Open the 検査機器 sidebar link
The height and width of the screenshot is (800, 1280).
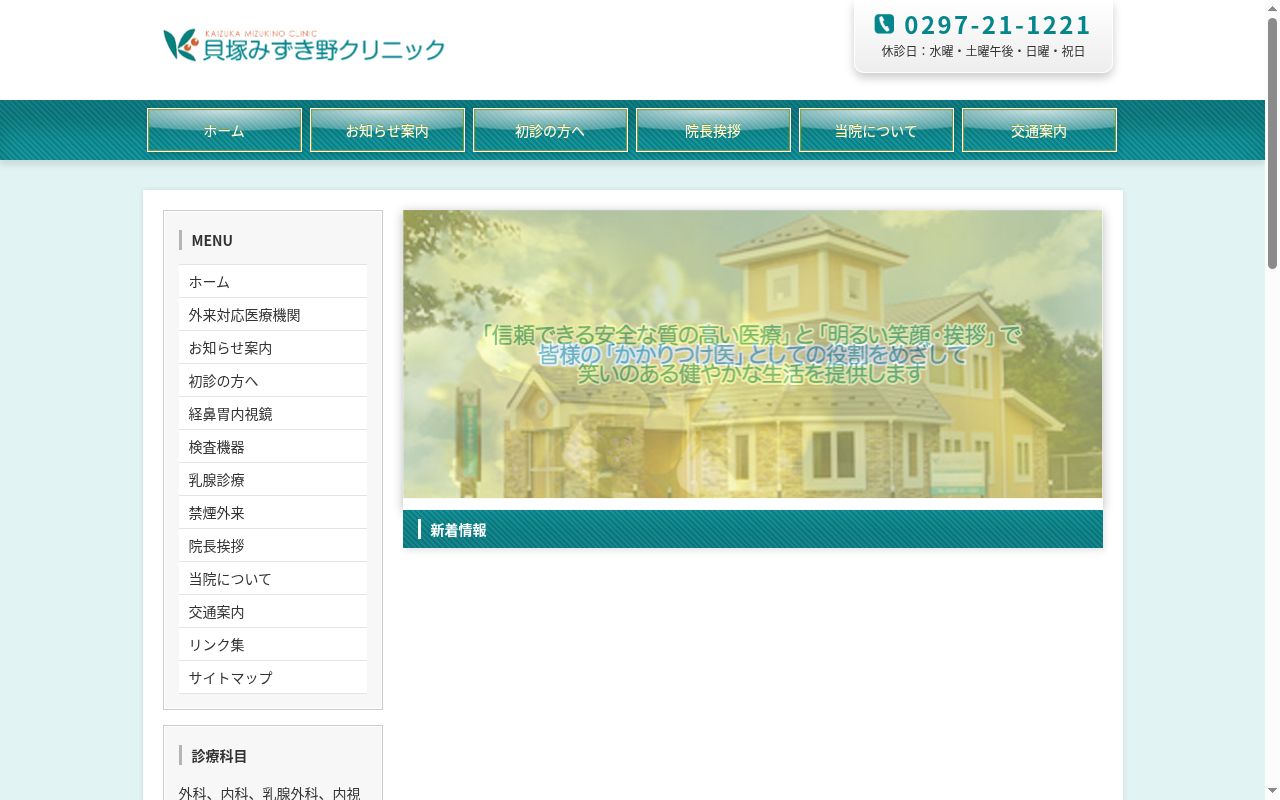[x=273, y=447]
